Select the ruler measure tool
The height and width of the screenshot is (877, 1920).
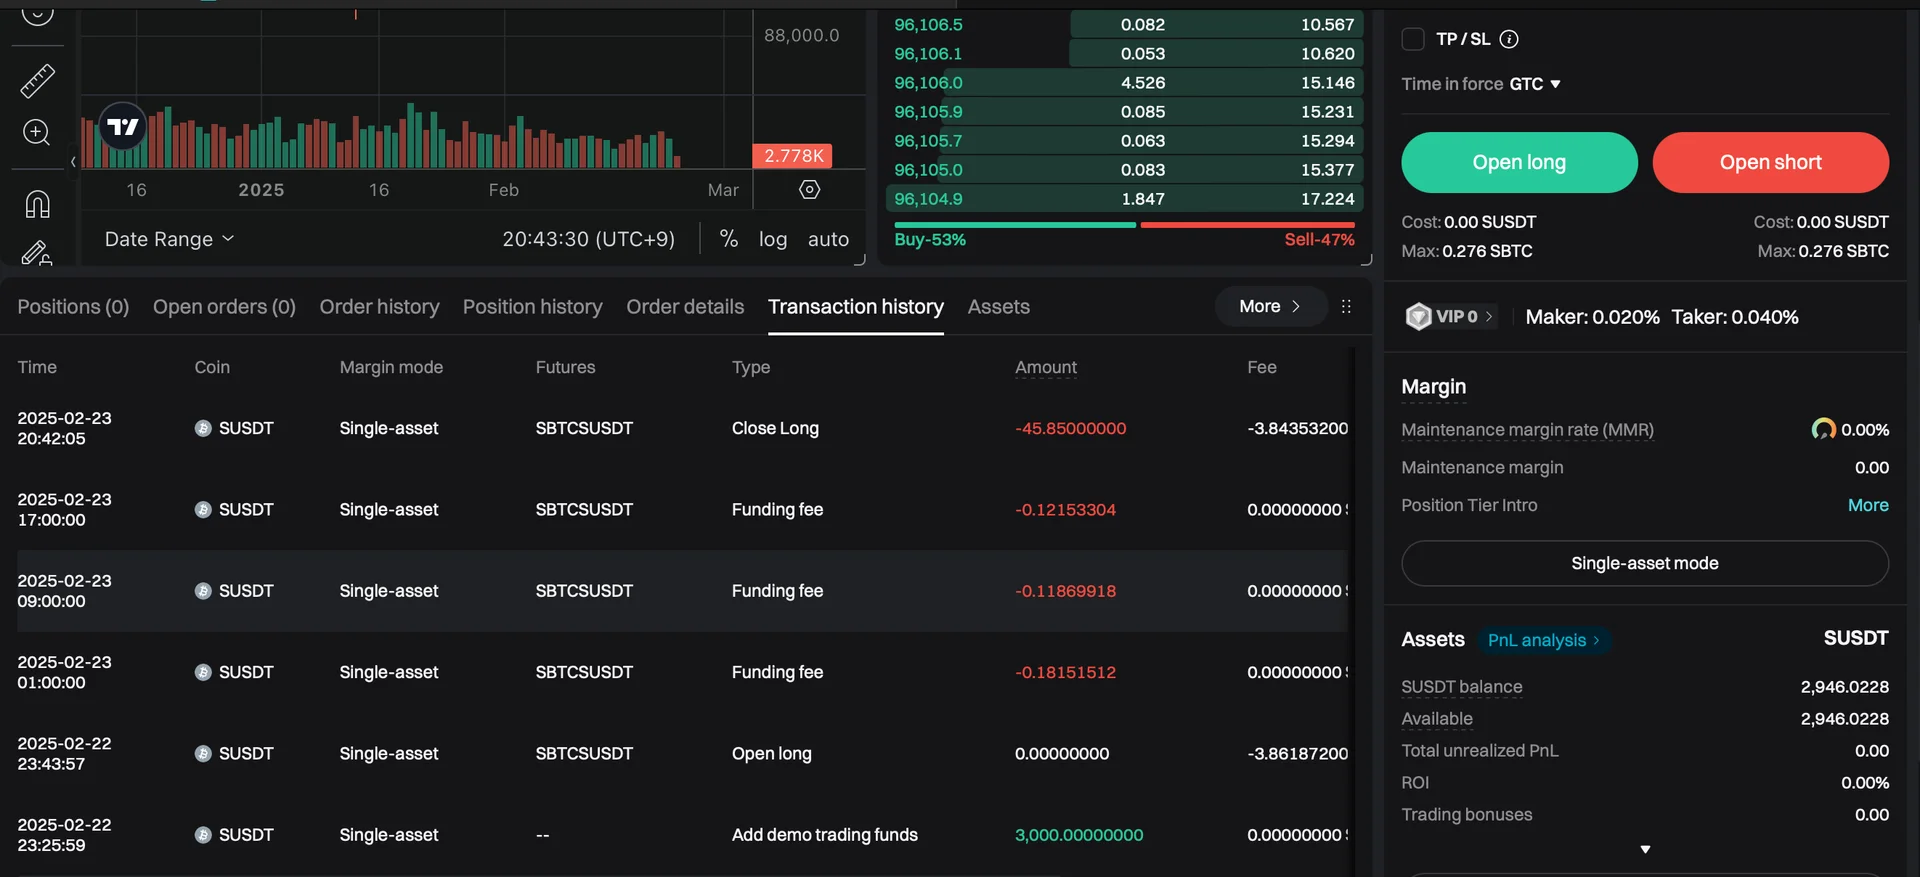[37, 81]
